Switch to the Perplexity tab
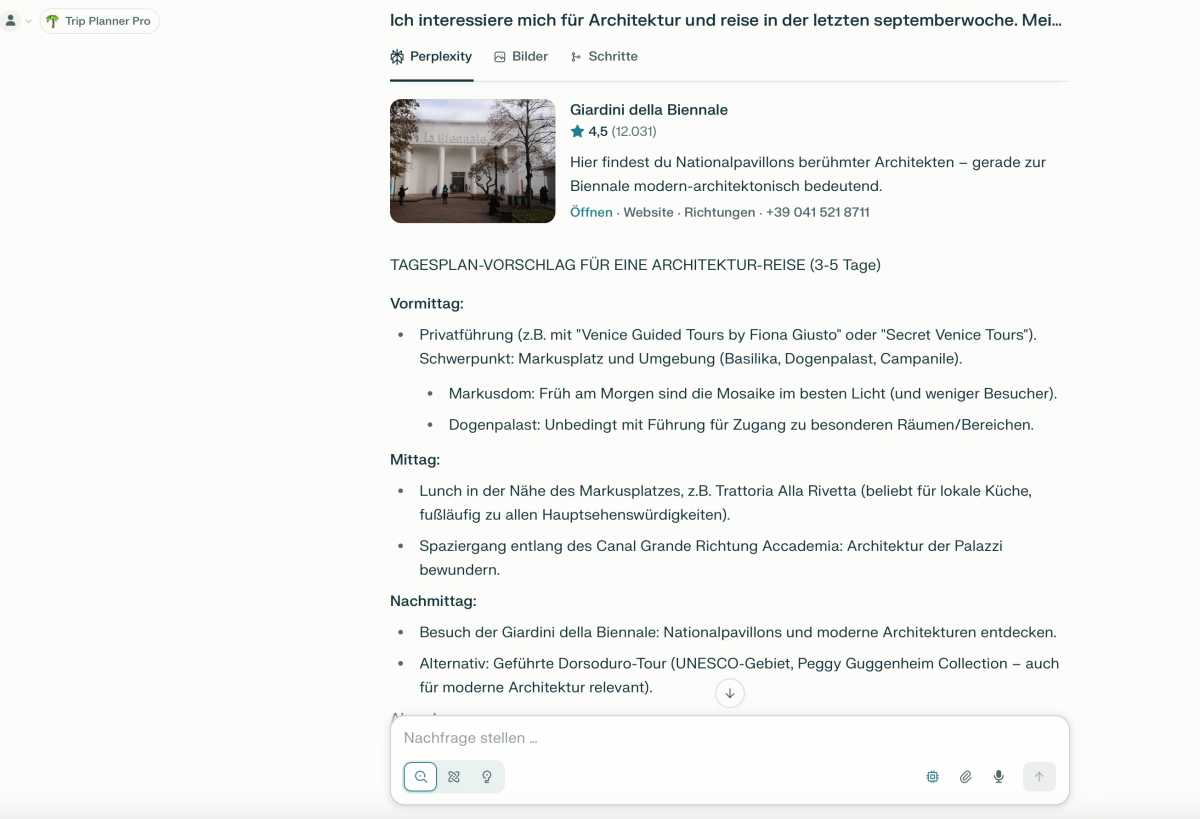The width and height of the screenshot is (1200, 819). 431,57
